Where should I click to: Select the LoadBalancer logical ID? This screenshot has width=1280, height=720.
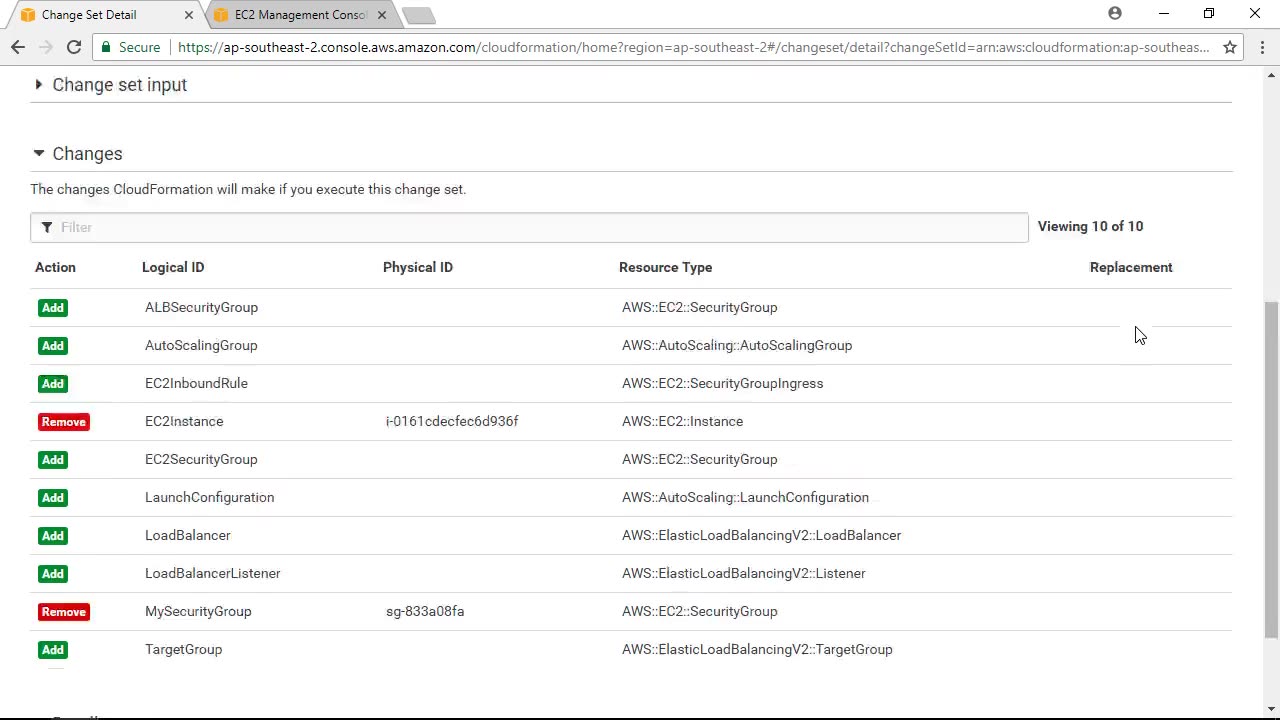tap(187, 535)
